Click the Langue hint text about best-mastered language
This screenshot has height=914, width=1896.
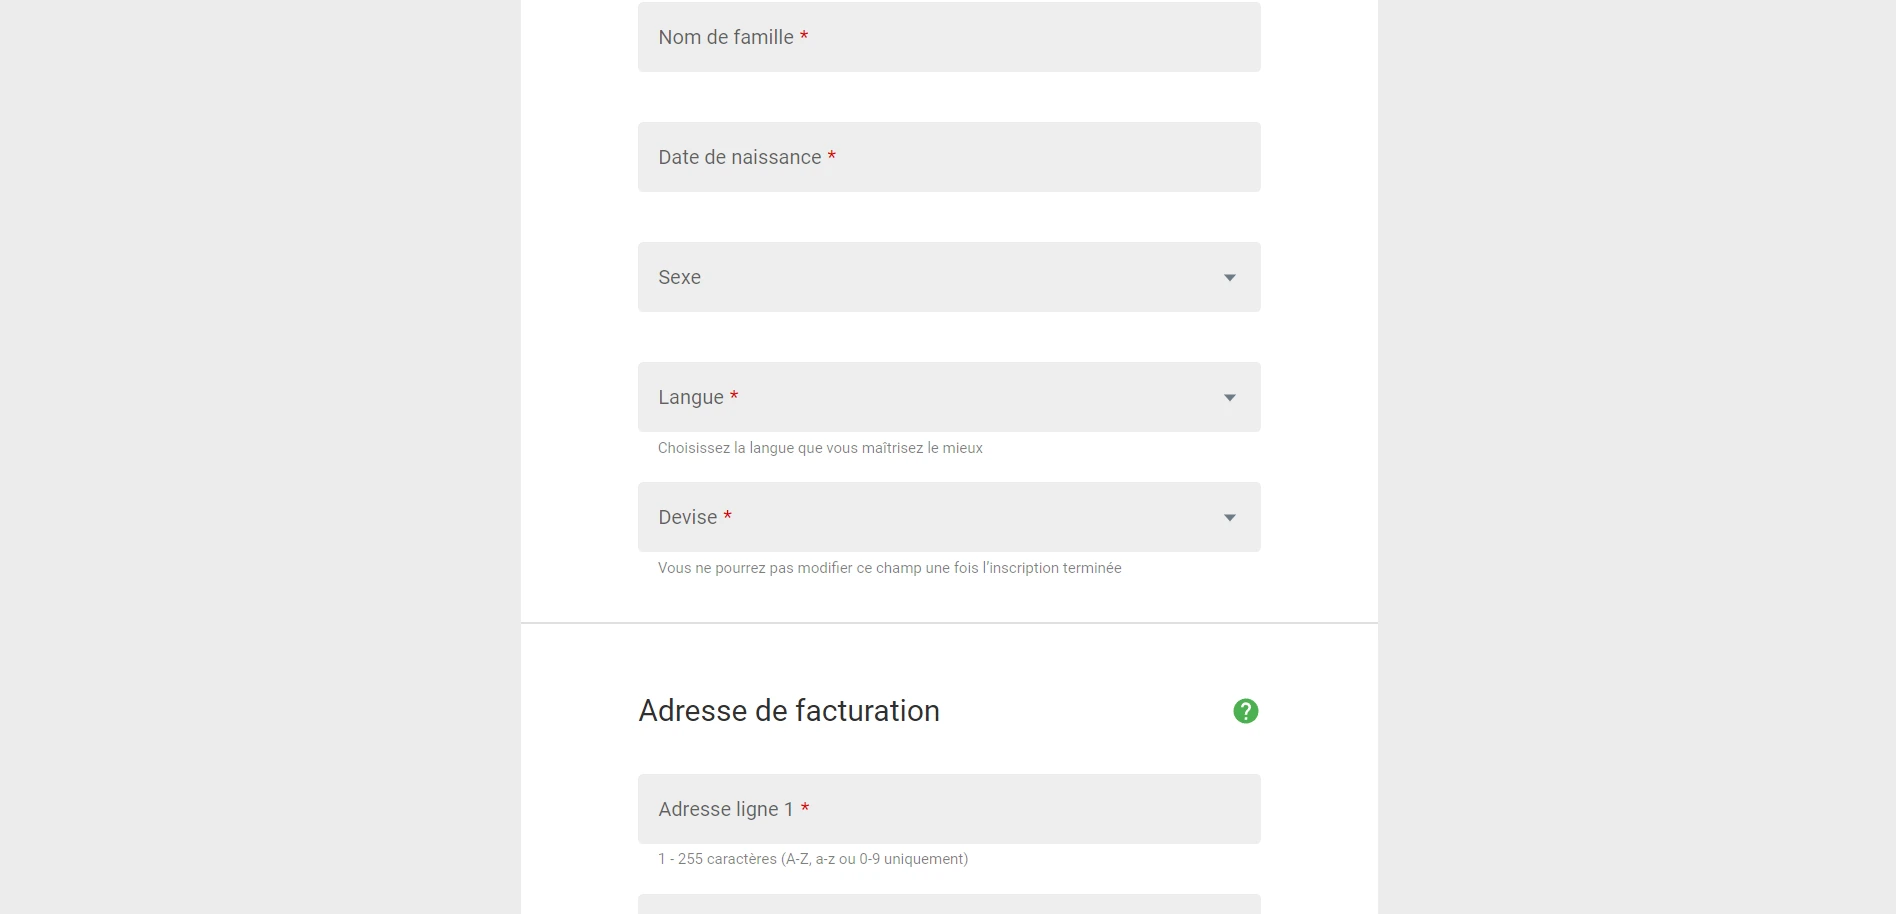pyautogui.click(x=820, y=448)
